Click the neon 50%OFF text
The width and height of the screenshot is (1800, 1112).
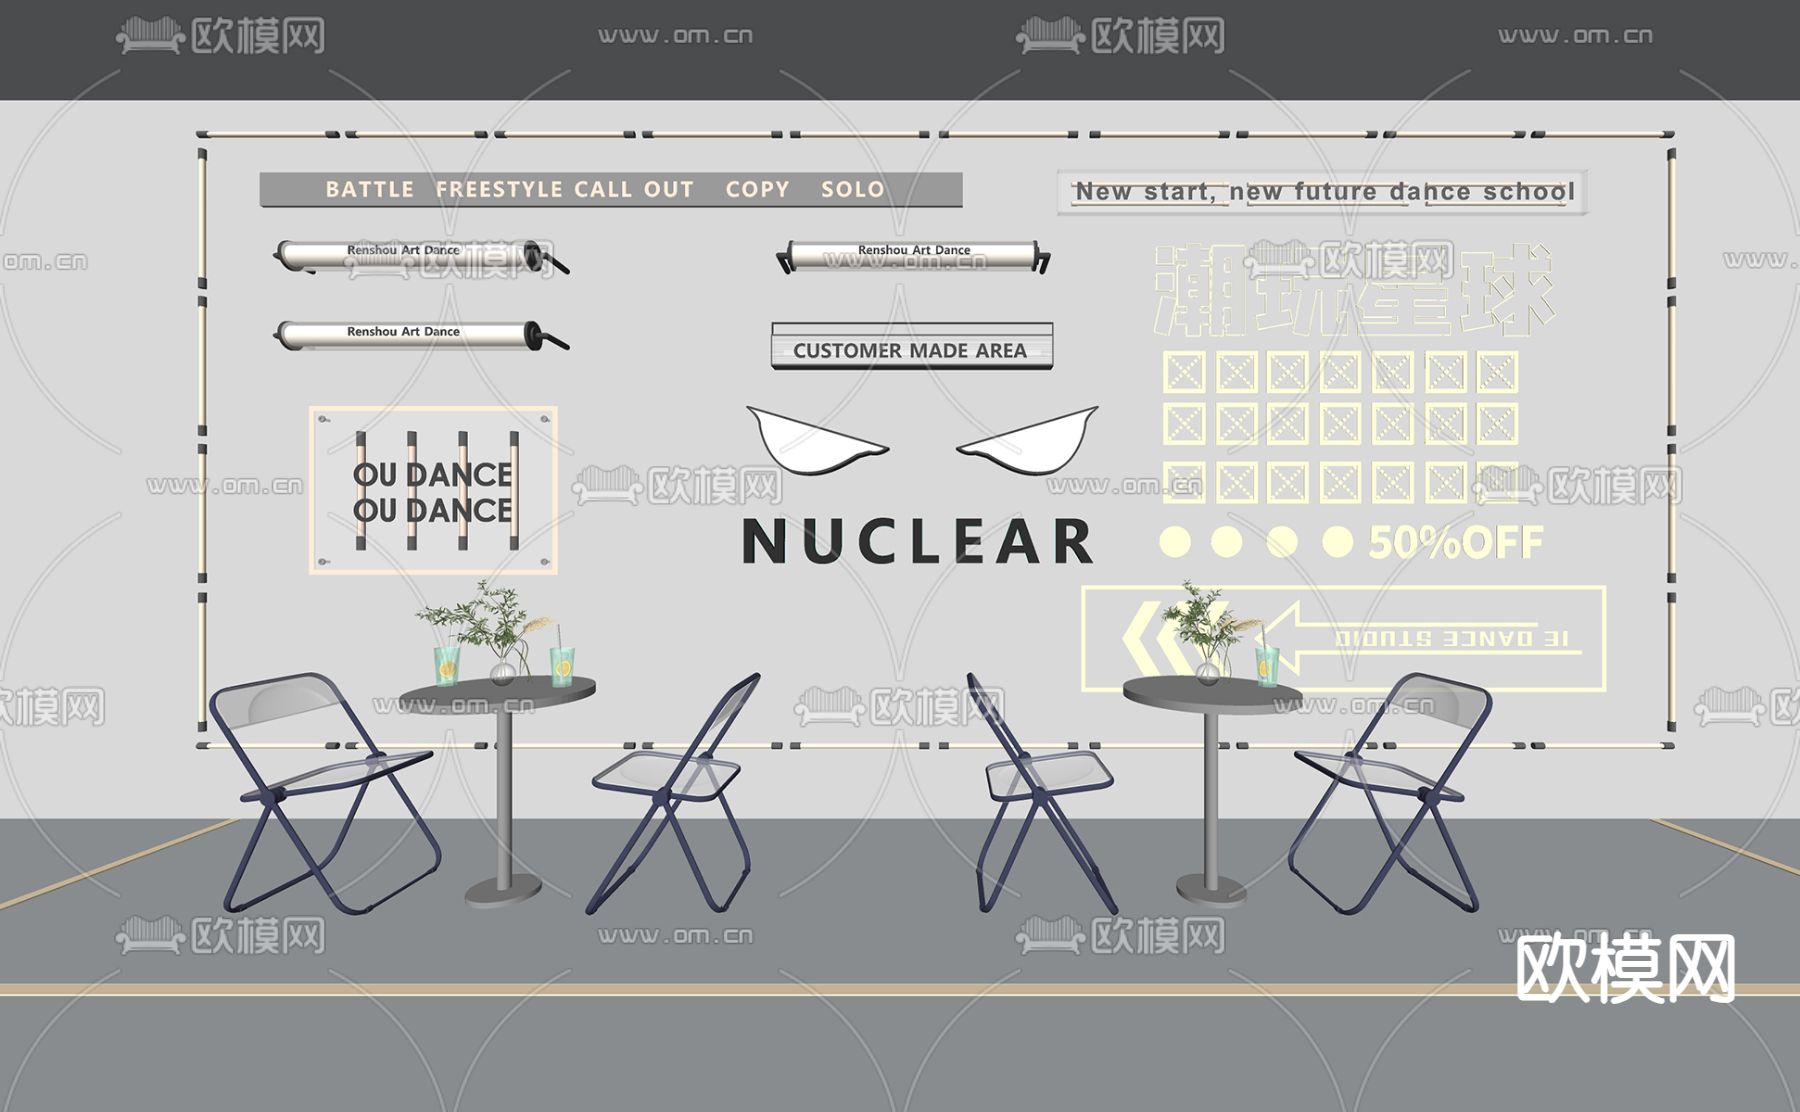1455,543
